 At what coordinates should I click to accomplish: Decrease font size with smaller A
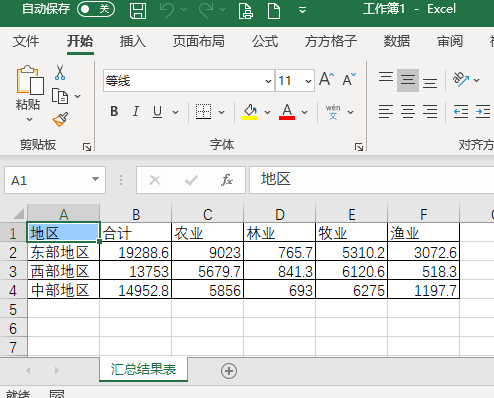click(x=349, y=80)
